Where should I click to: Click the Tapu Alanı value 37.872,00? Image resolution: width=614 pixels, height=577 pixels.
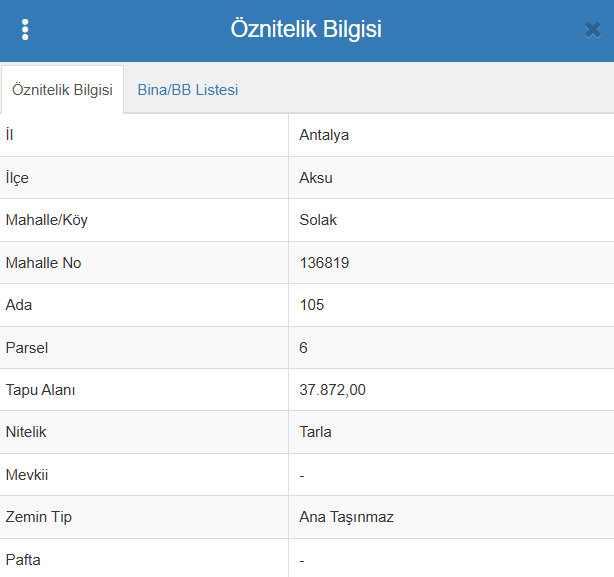(x=332, y=390)
